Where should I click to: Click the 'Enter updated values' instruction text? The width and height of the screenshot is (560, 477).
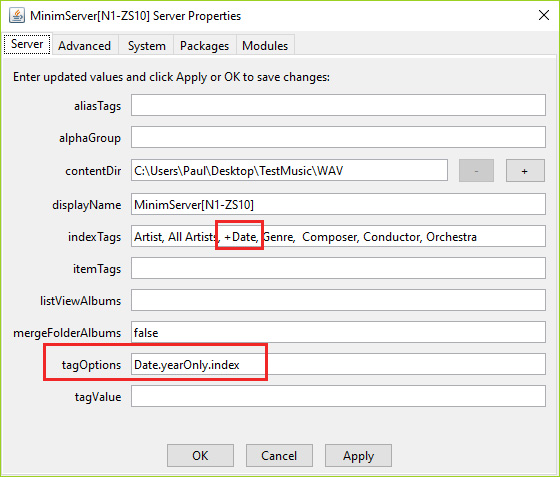(x=171, y=77)
